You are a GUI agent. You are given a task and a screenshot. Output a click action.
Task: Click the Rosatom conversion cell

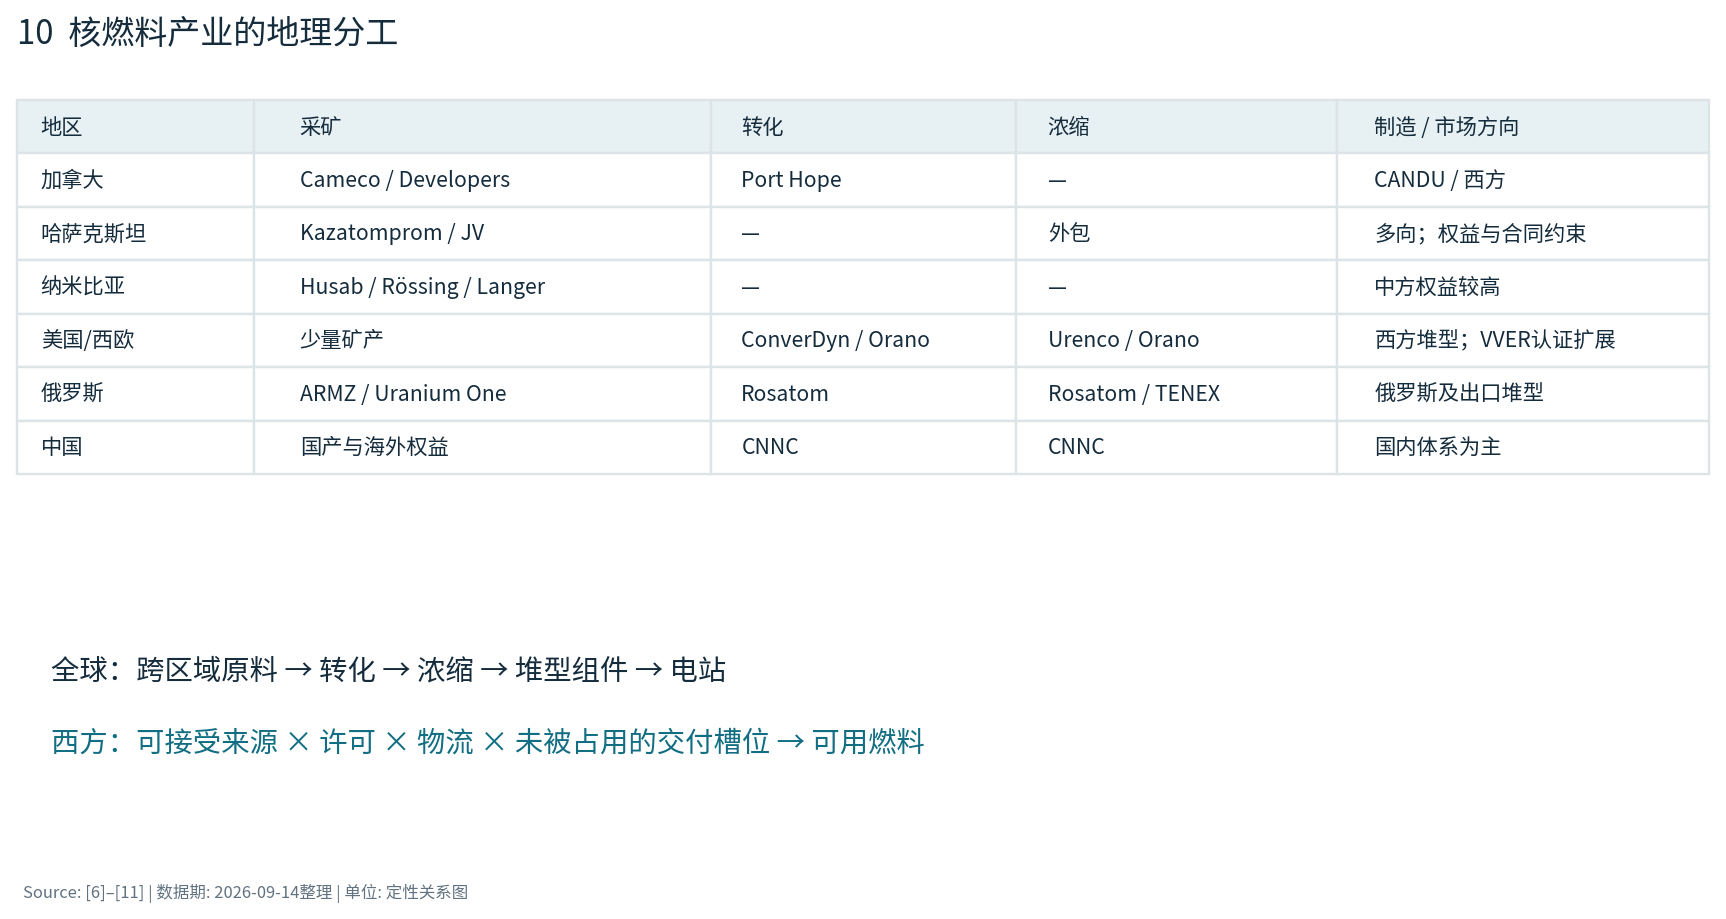pos(863,393)
